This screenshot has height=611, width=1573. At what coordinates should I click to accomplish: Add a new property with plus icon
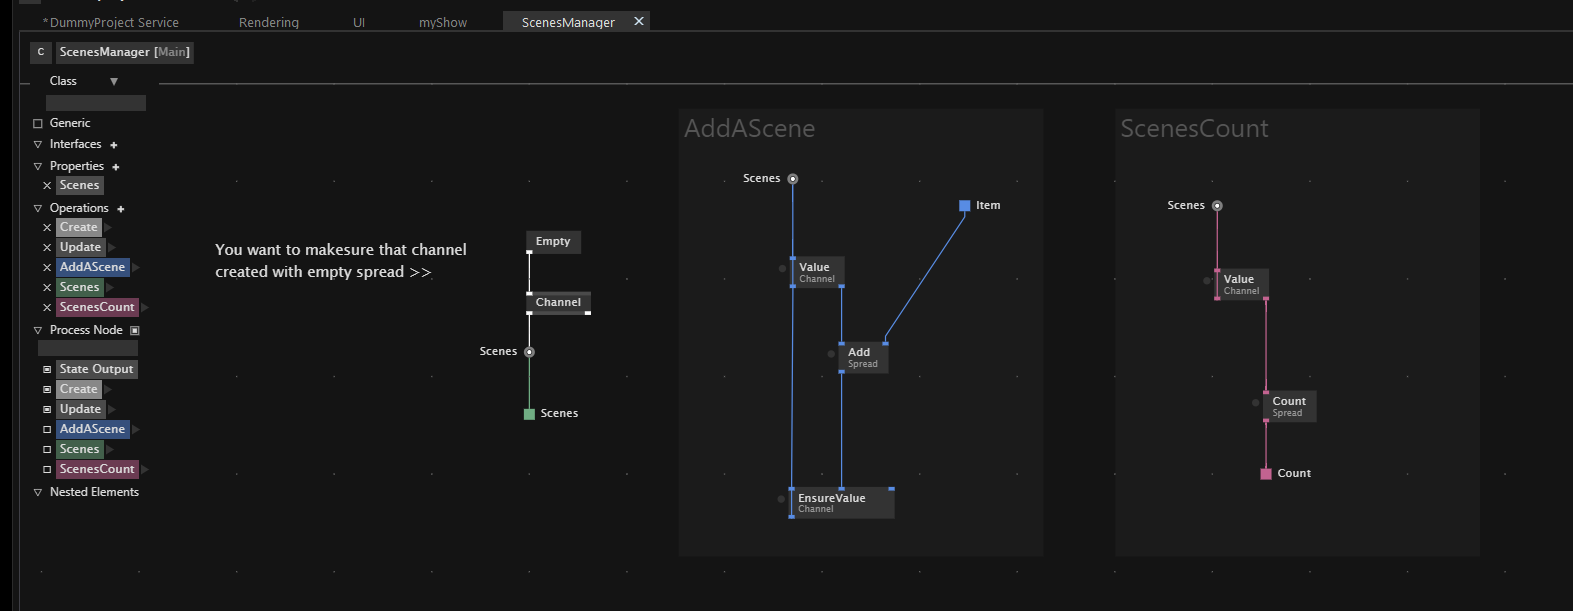pos(116,167)
